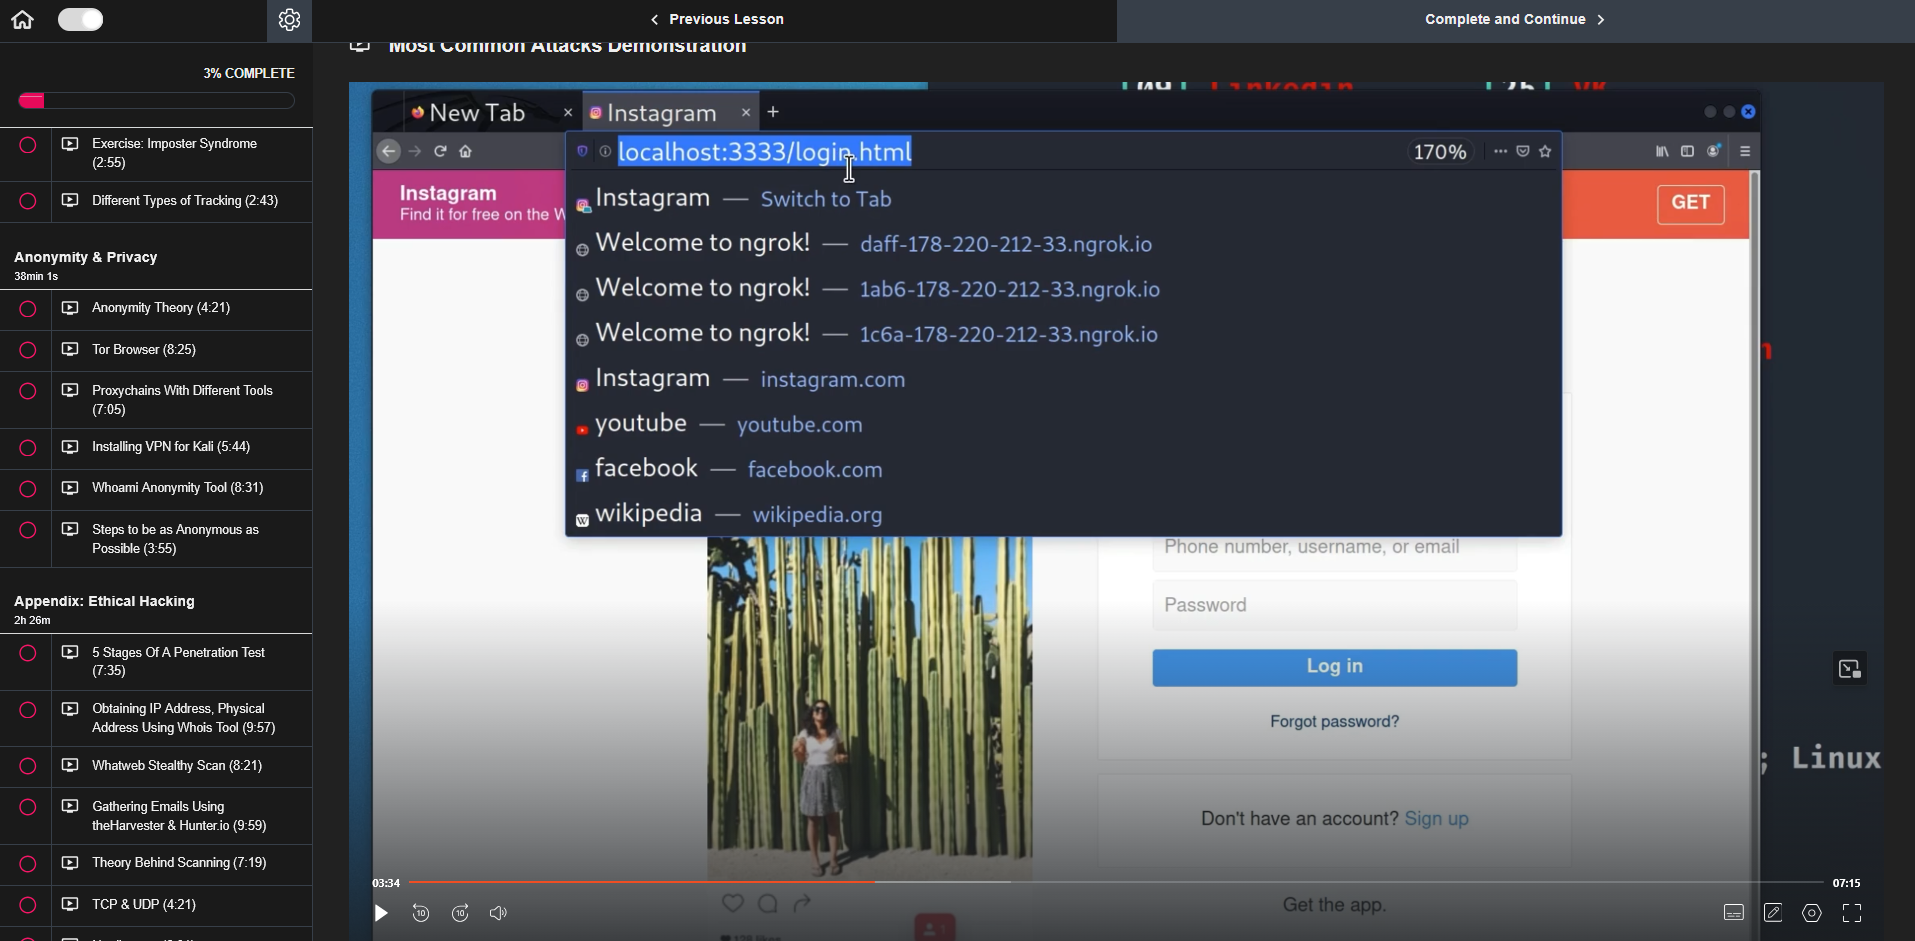The height and width of the screenshot is (941, 1915).
Task: Click the 3% COMPLETE label
Action: point(249,73)
